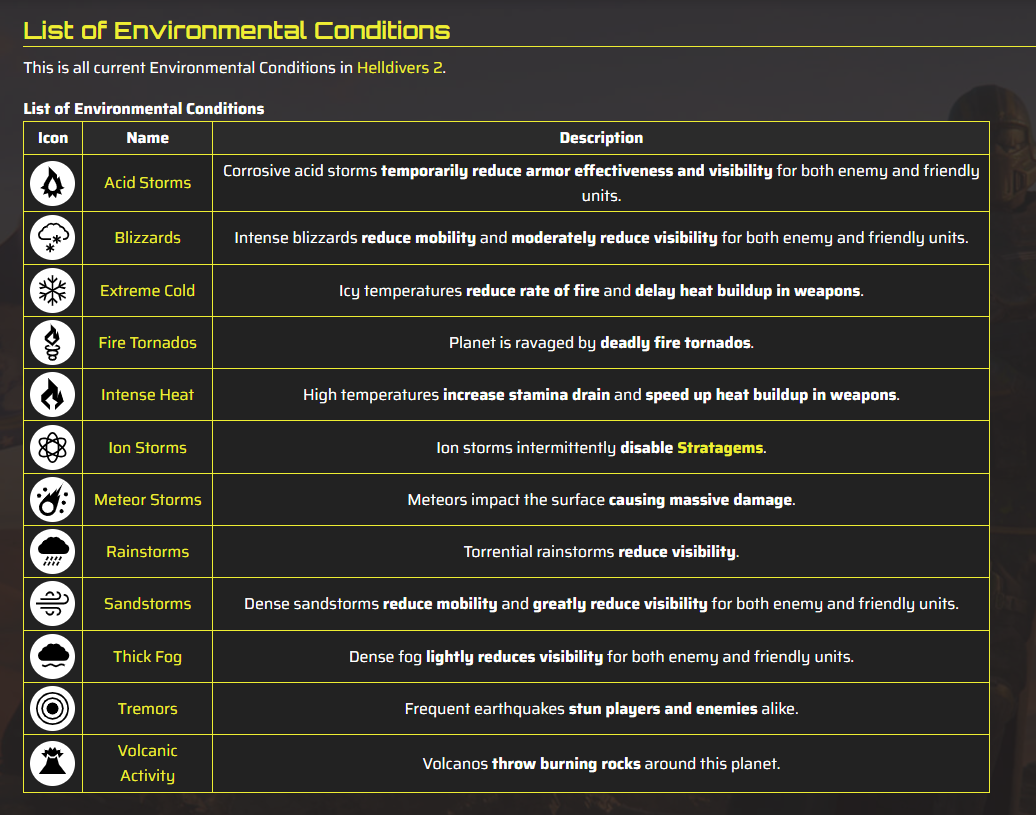Click the Thick Fog cloud icon
Screen dimensions: 1036x815
(52, 656)
